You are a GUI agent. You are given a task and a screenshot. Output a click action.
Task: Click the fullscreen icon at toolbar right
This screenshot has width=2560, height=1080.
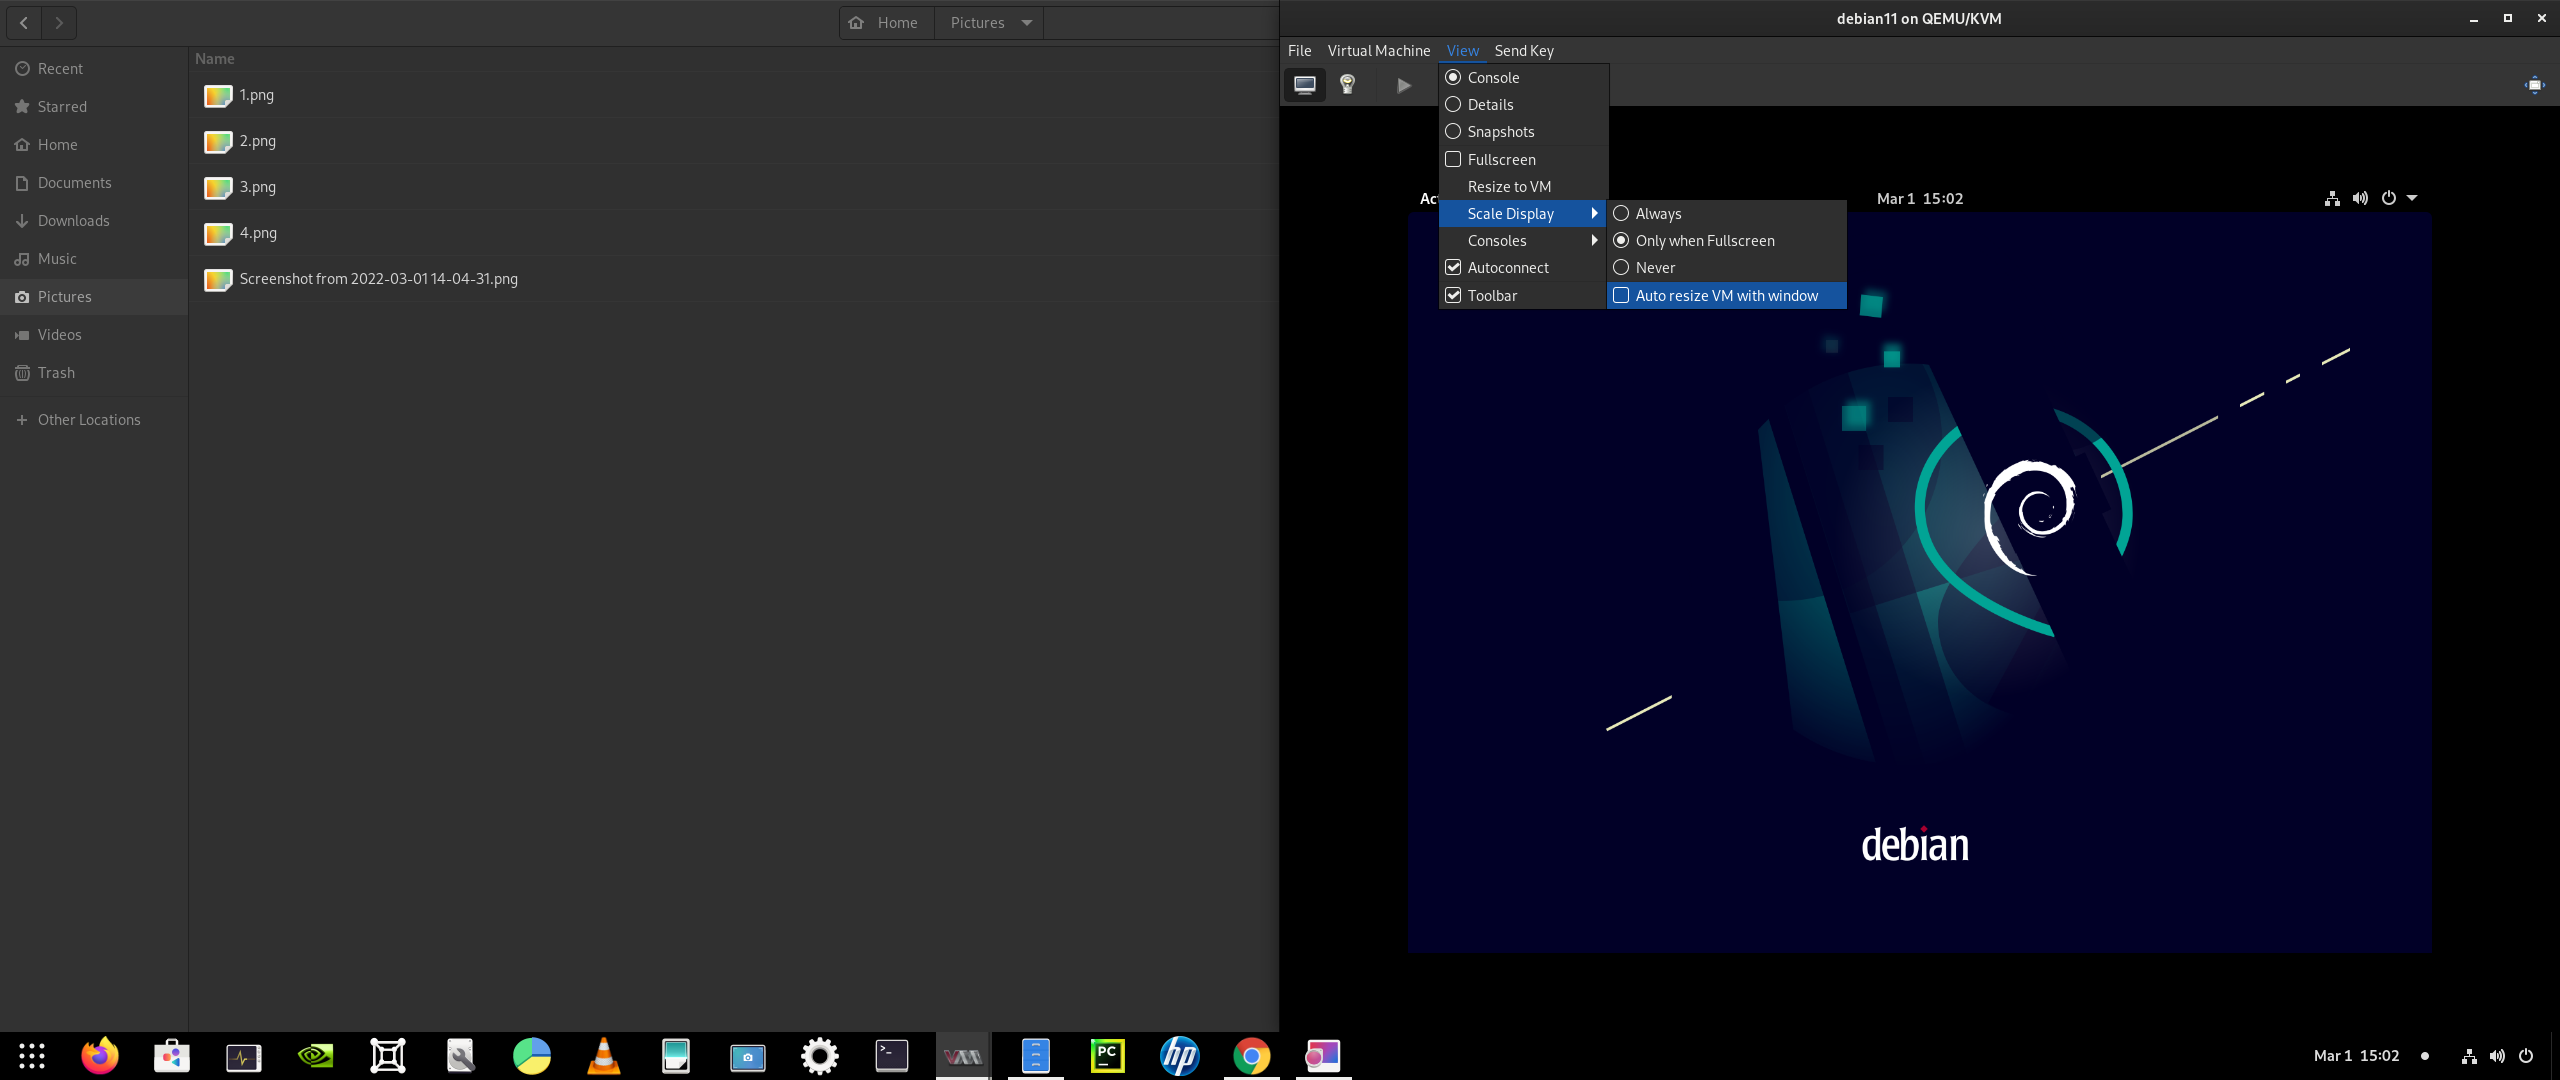pos(2534,85)
